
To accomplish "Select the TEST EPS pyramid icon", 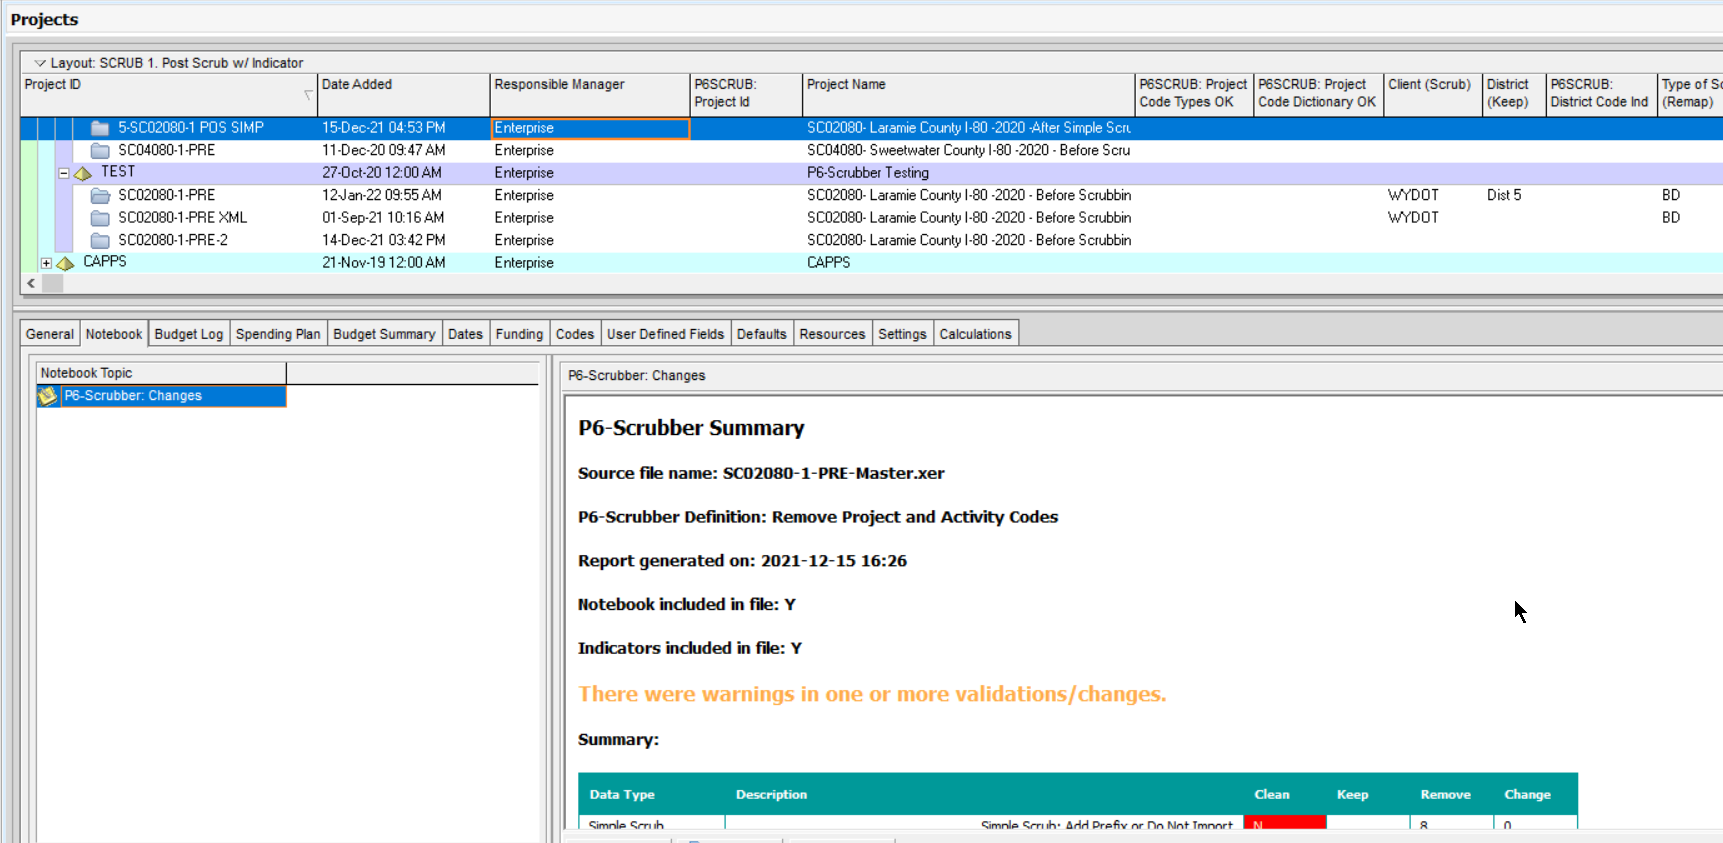I will tap(83, 173).
